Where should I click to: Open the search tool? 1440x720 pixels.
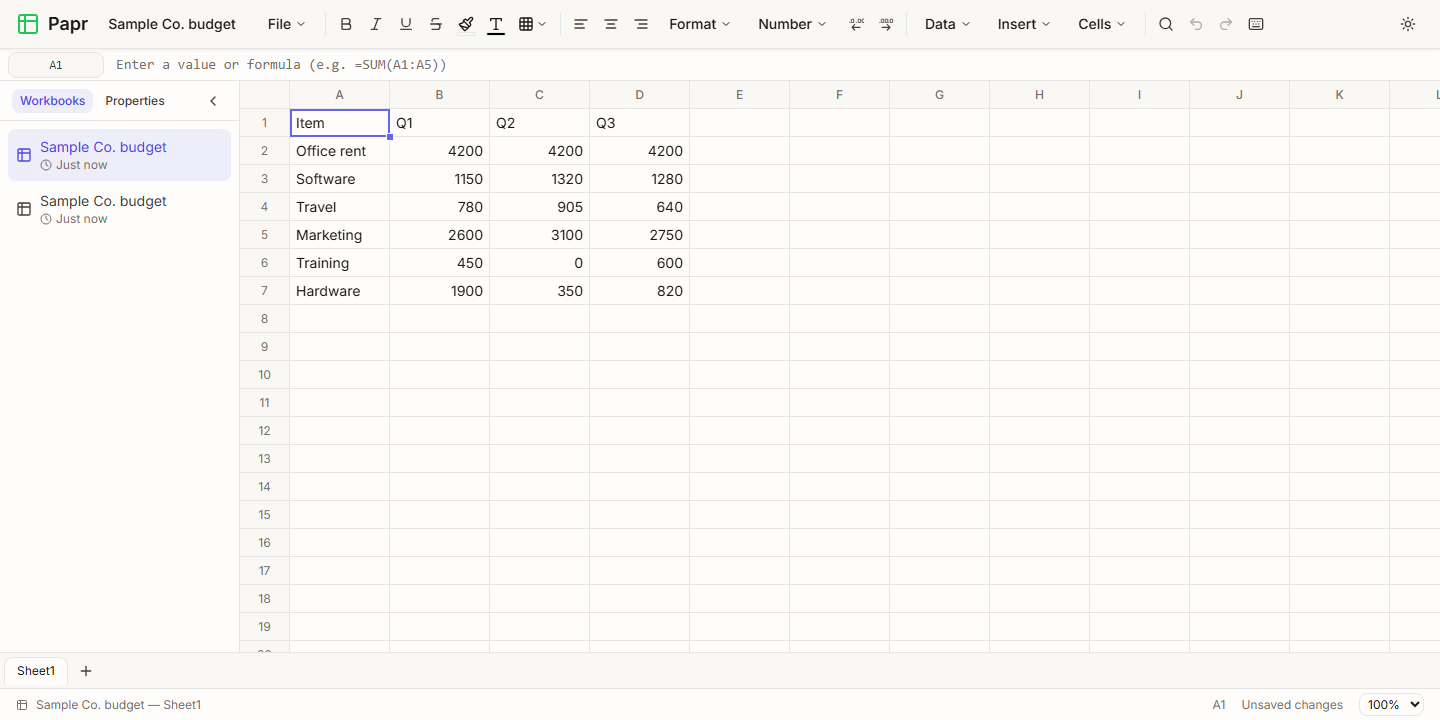1166,24
